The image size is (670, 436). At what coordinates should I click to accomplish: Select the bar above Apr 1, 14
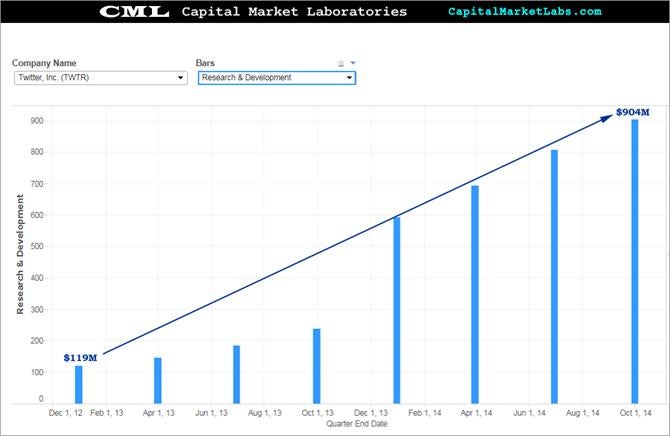point(475,295)
